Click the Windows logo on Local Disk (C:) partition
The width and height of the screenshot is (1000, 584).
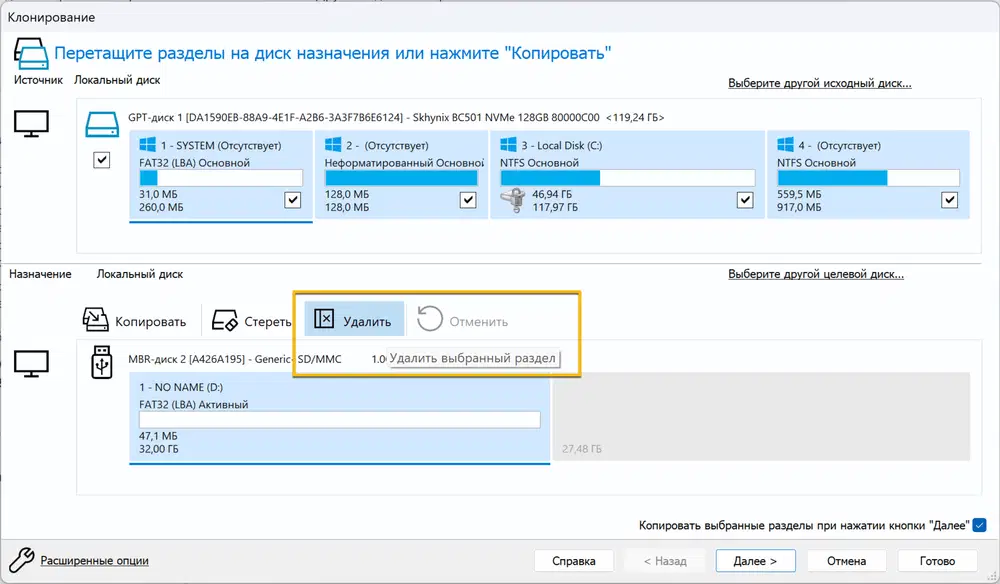[508, 145]
